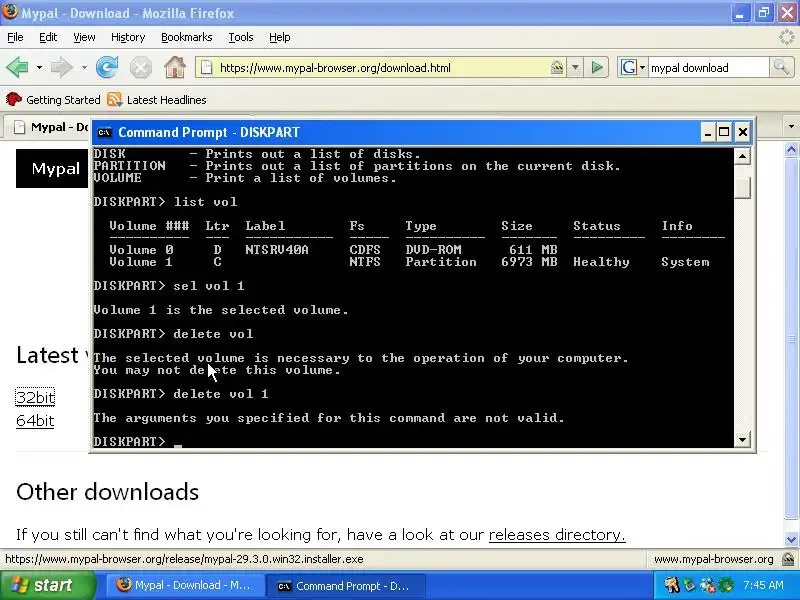The width and height of the screenshot is (800, 600).
Task: Open the Latest Headlines feed bookmark
Action: pyautogui.click(x=157, y=99)
